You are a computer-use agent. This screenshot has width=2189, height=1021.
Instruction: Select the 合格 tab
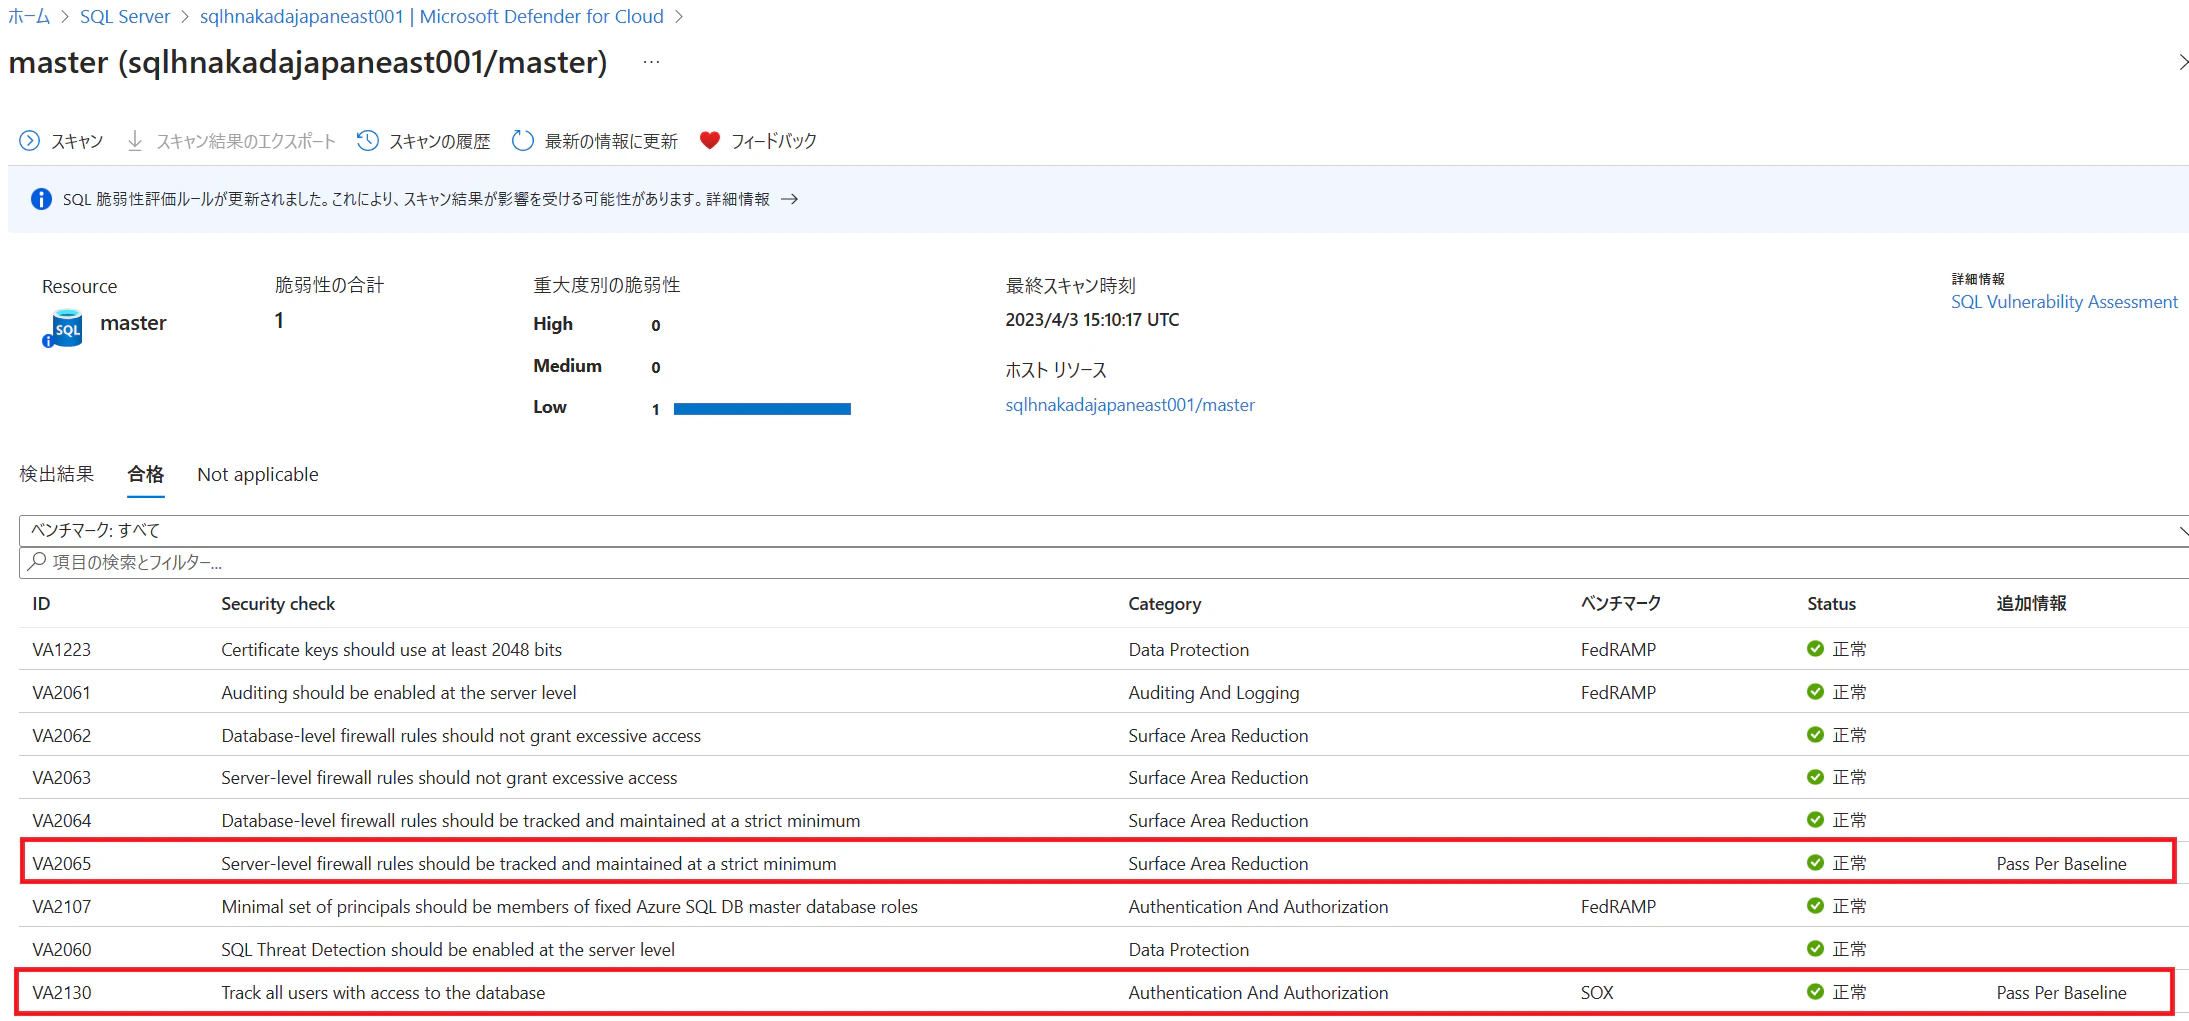(146, 474)
